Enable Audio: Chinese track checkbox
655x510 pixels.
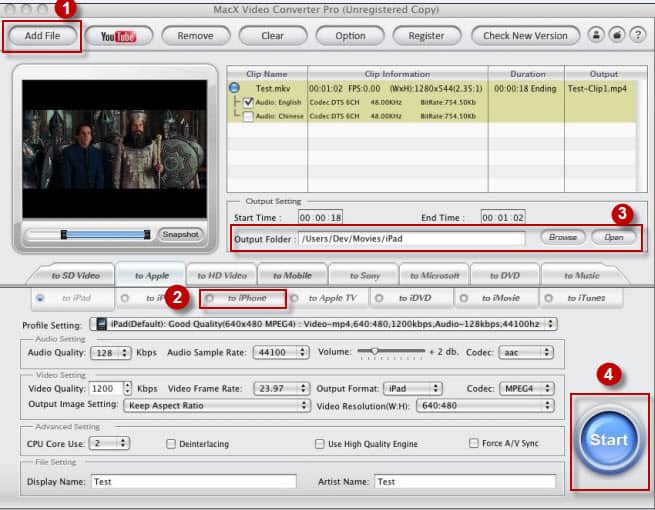tap(248, 116)
